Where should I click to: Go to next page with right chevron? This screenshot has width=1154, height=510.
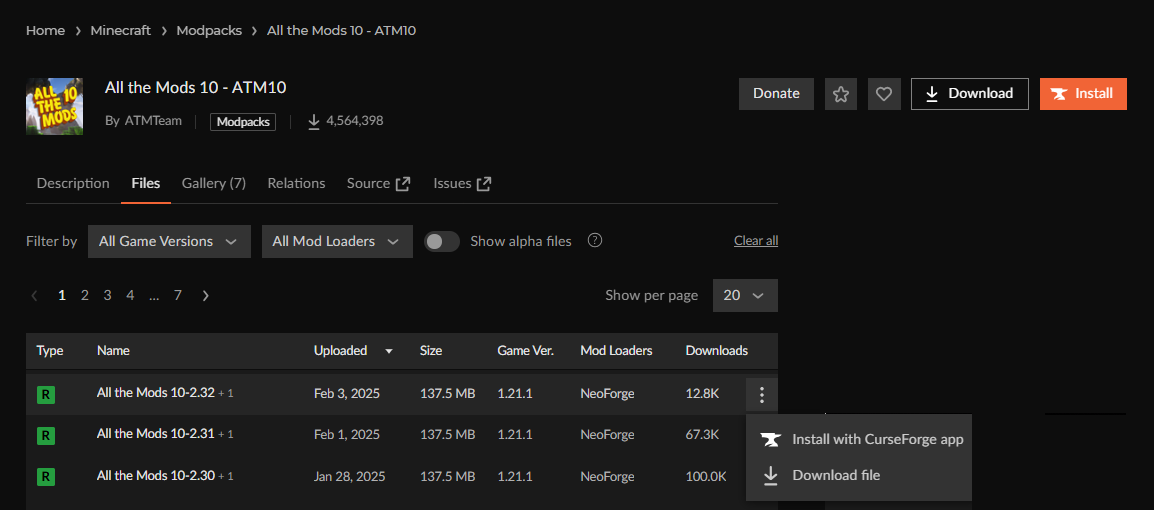(x=205, y=296)
